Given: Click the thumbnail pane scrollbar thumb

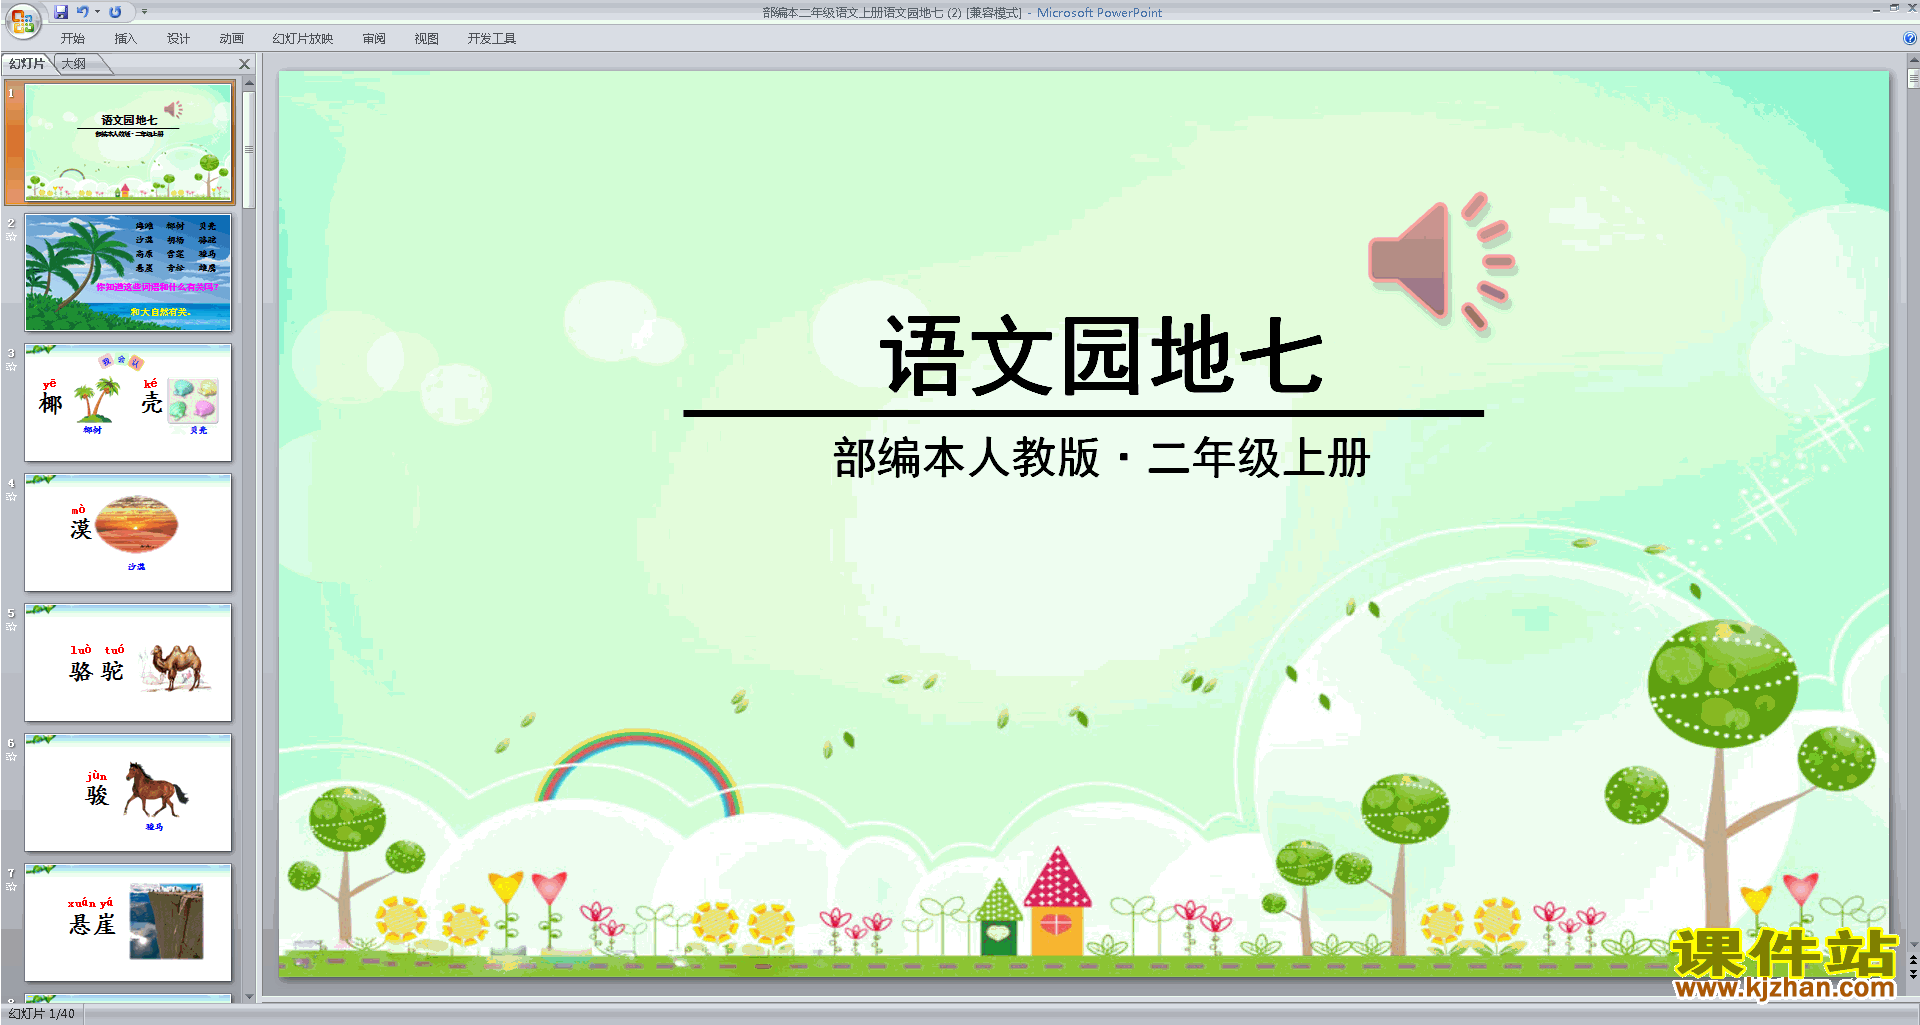Looking at the screenshot, I should [249, 150].
